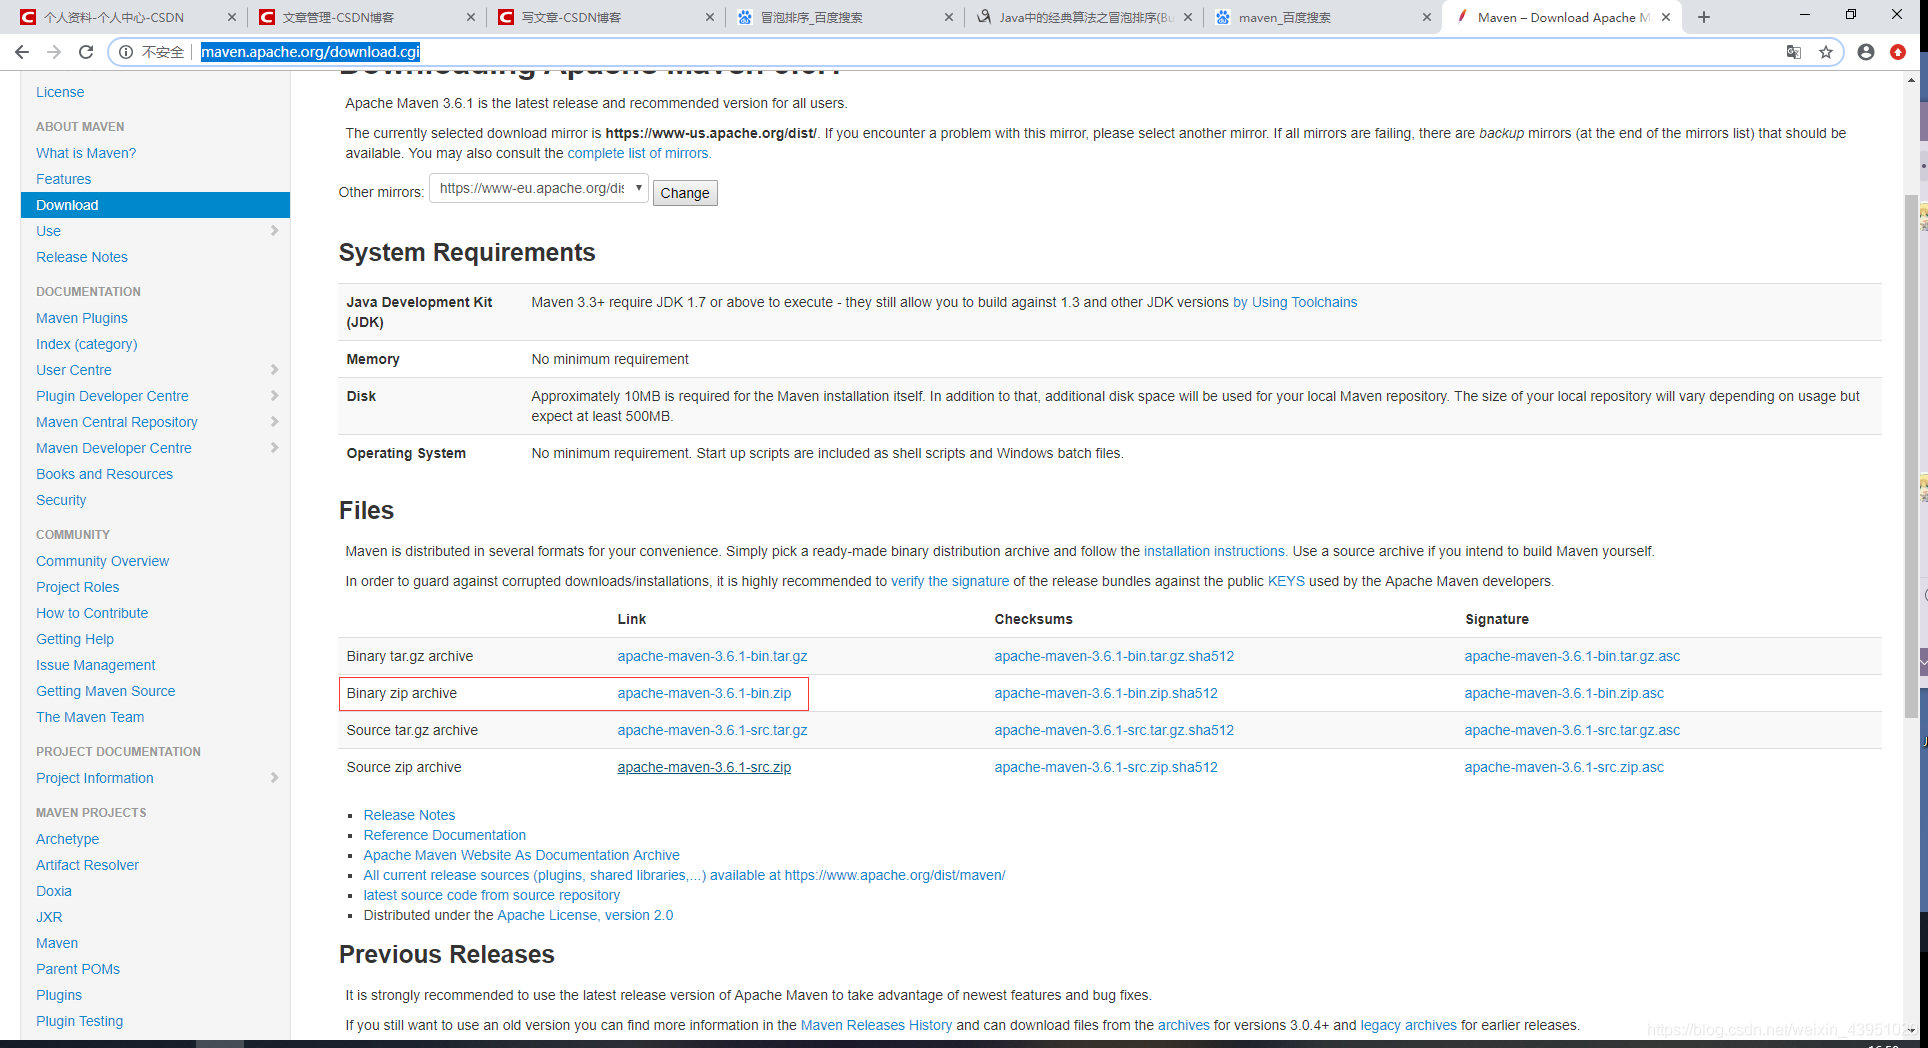This screenshot has height=1048, width=1928.
Task: Open apache-maven-3.6.1-bin.zip.sha512 checksum
Action: coord(1106,693)
